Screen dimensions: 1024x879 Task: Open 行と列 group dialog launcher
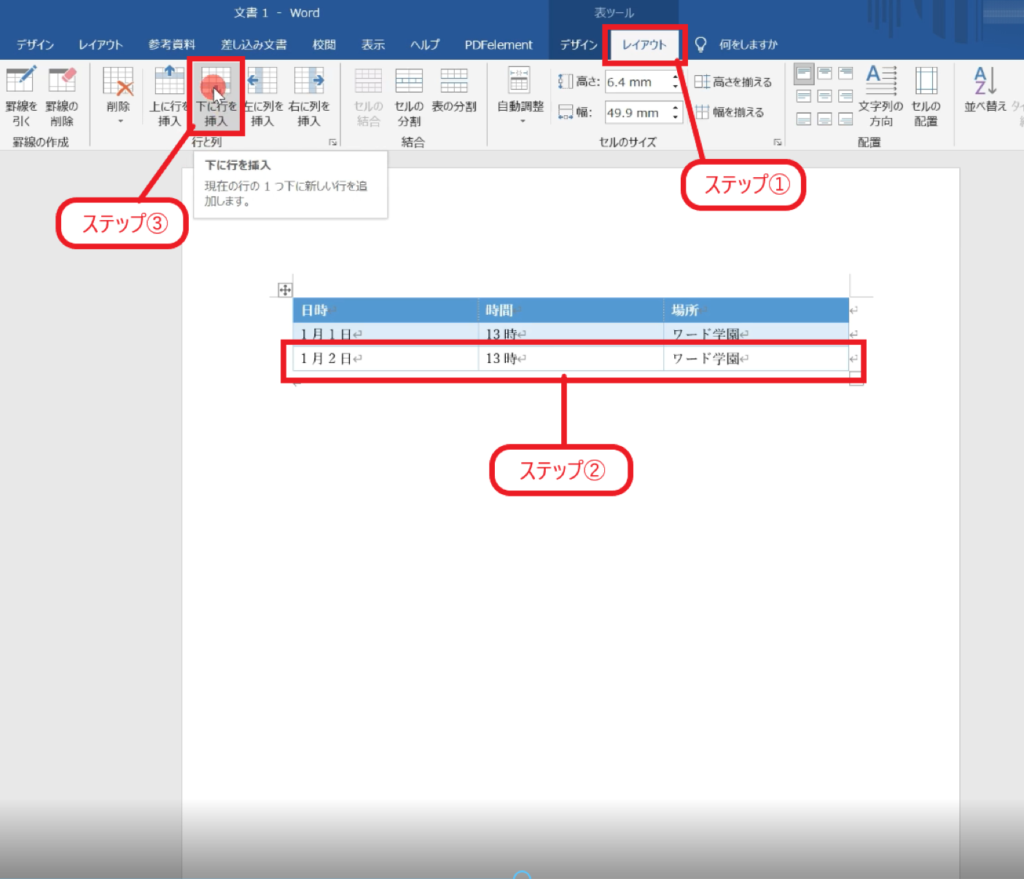click(x=331, y=143)
